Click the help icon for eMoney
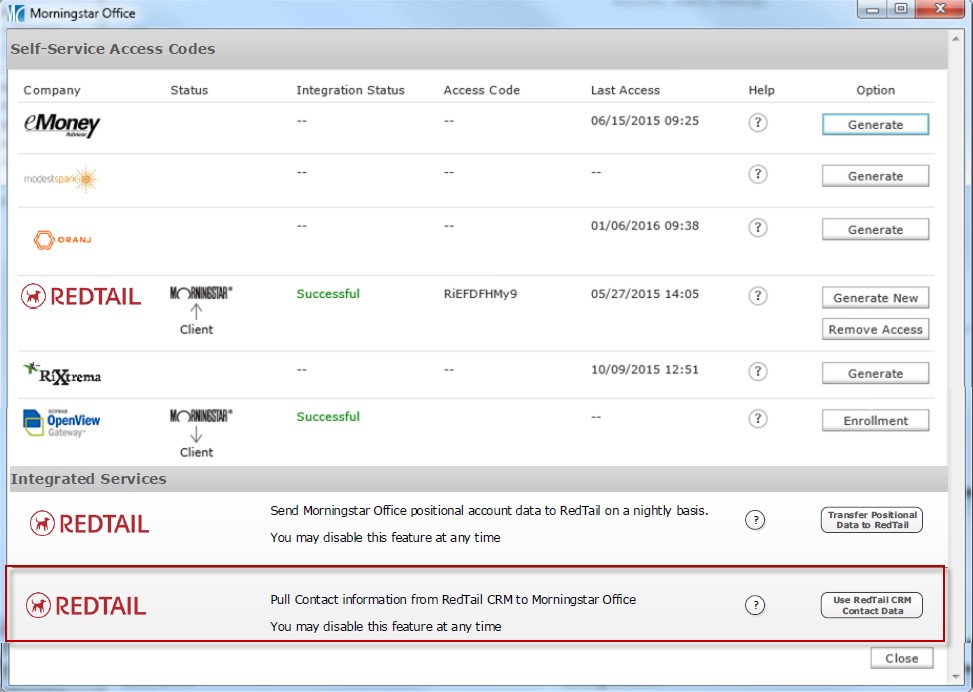The image size is (973, 692). [x=758, y=123]
